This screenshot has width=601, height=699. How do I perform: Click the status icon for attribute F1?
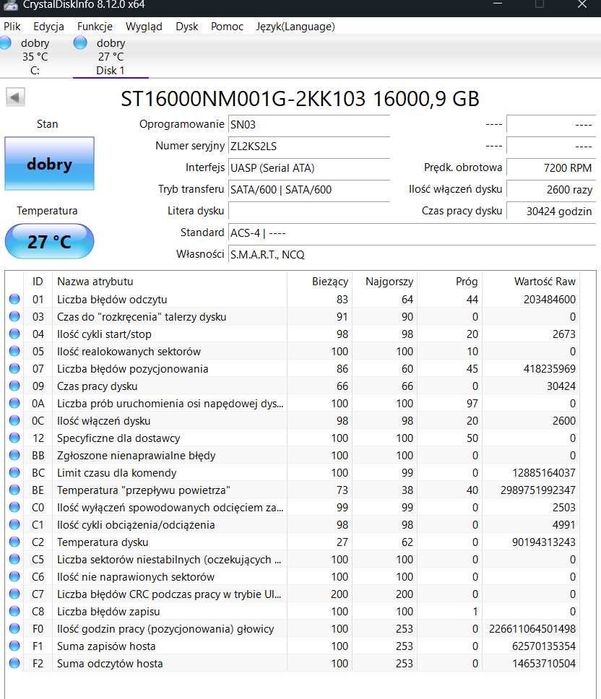[15, 646]
